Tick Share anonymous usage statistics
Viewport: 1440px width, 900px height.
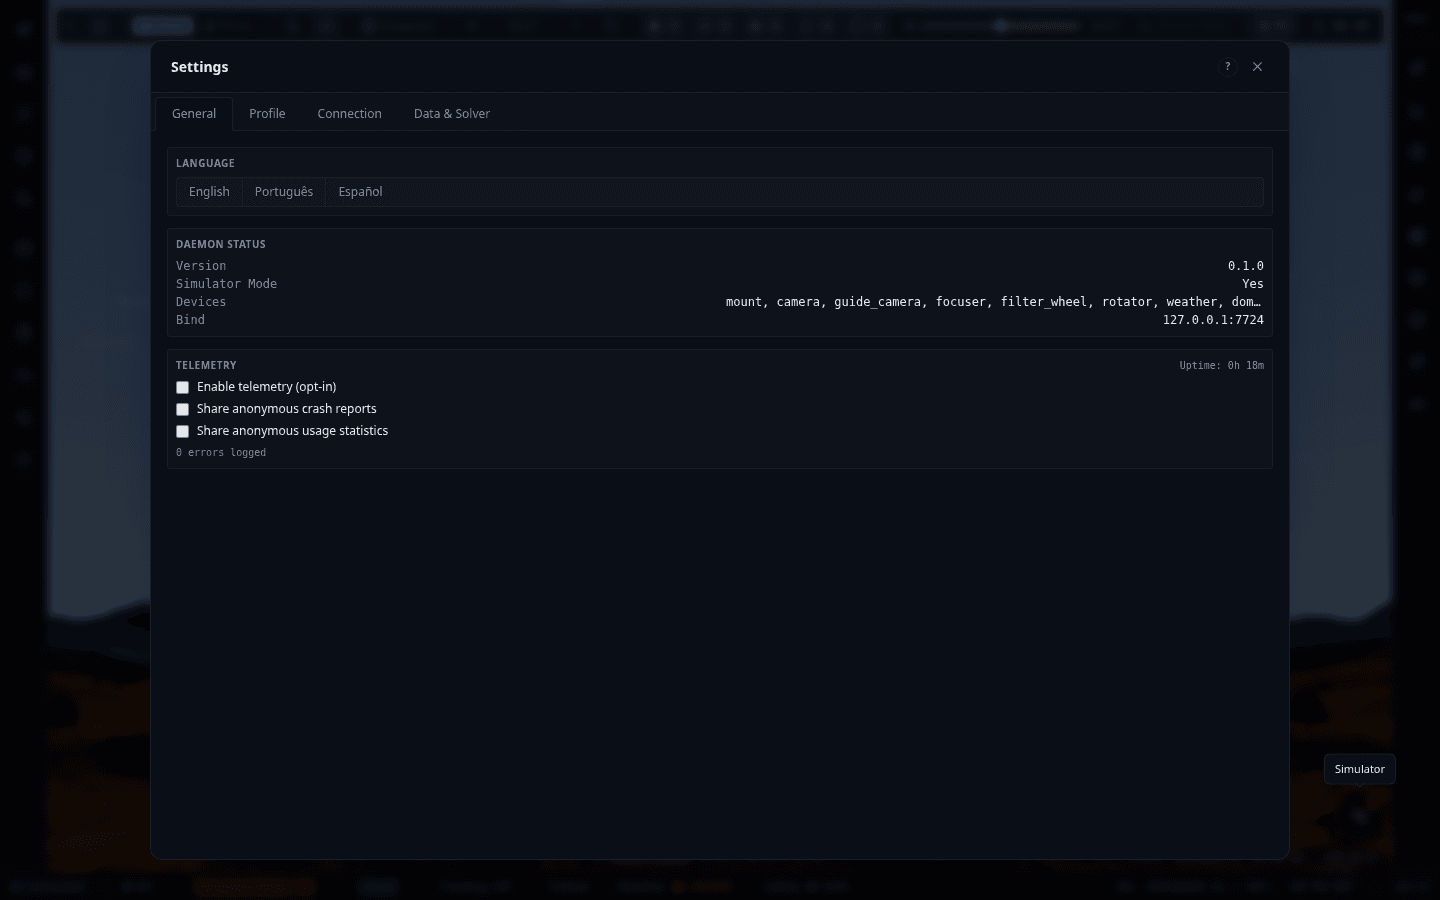[183, 431]
